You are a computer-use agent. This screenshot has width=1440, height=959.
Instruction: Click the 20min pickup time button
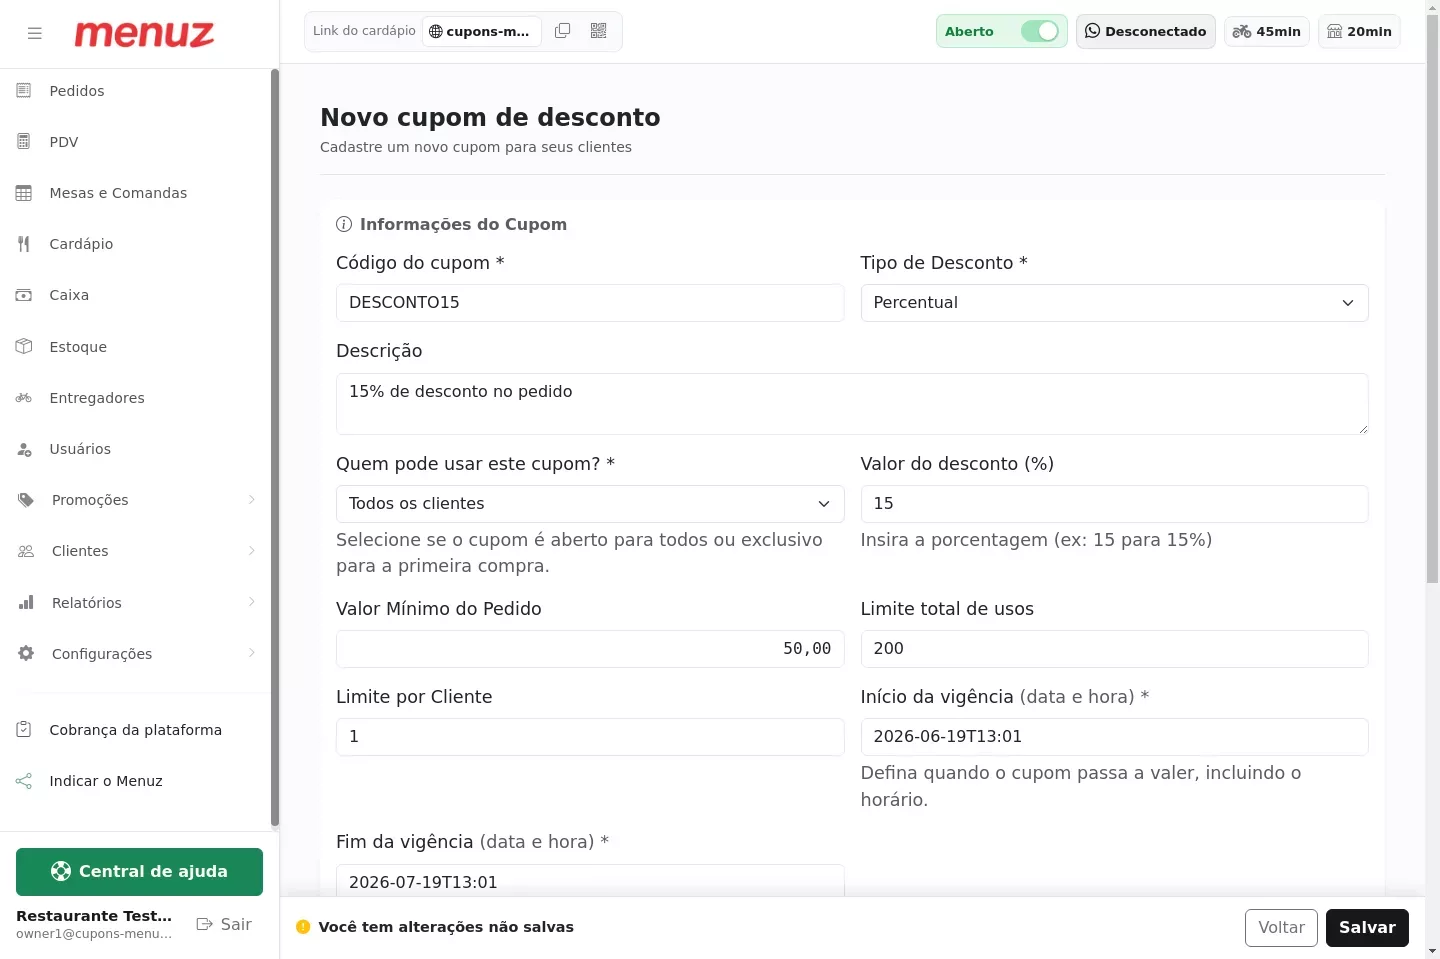coord(1360,31)
